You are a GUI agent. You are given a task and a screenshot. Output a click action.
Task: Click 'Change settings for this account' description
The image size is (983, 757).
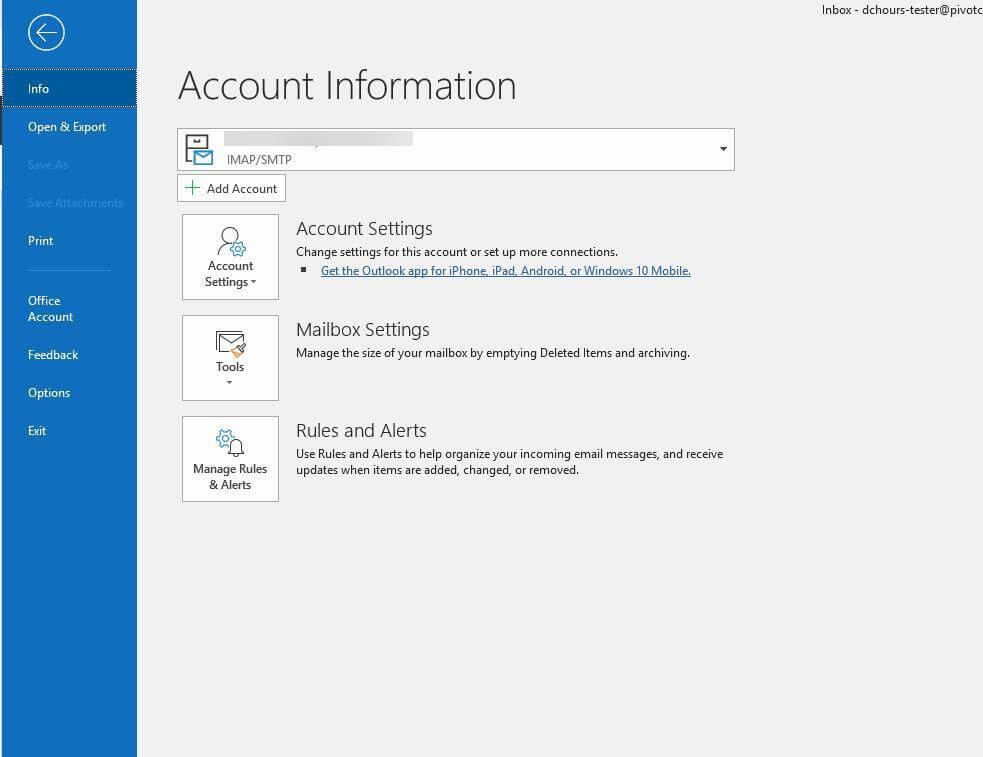tap(457, 252)
